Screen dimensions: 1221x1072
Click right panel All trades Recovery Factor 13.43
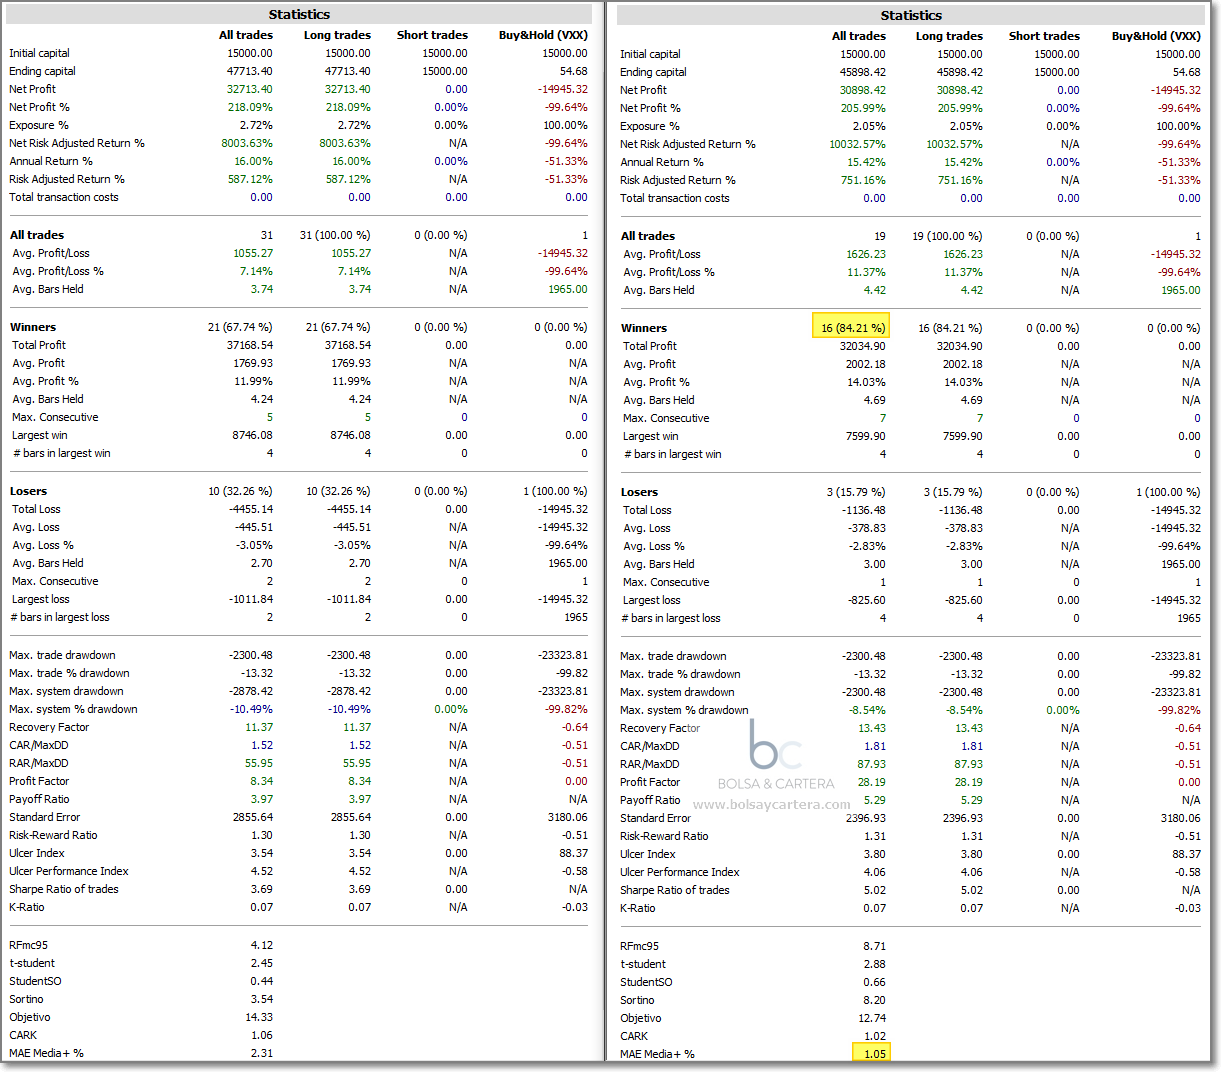[872, 728]
